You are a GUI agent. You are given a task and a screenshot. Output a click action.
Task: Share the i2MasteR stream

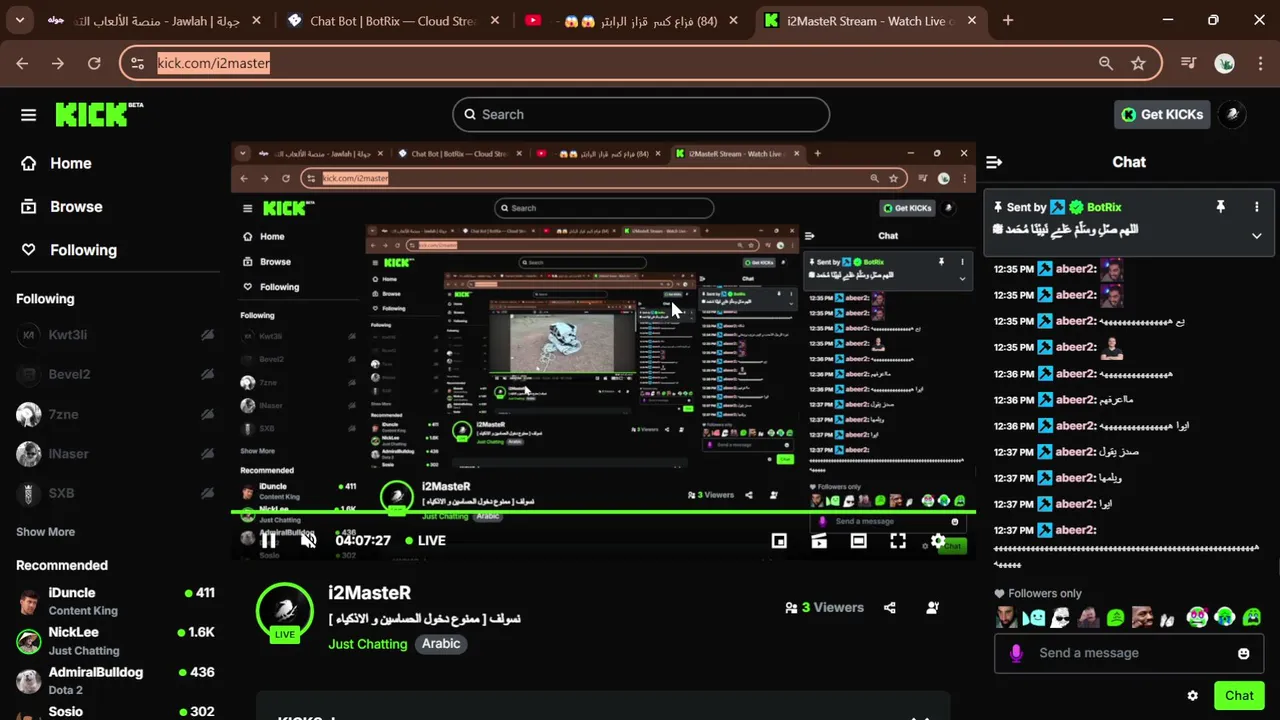point(890,607)
